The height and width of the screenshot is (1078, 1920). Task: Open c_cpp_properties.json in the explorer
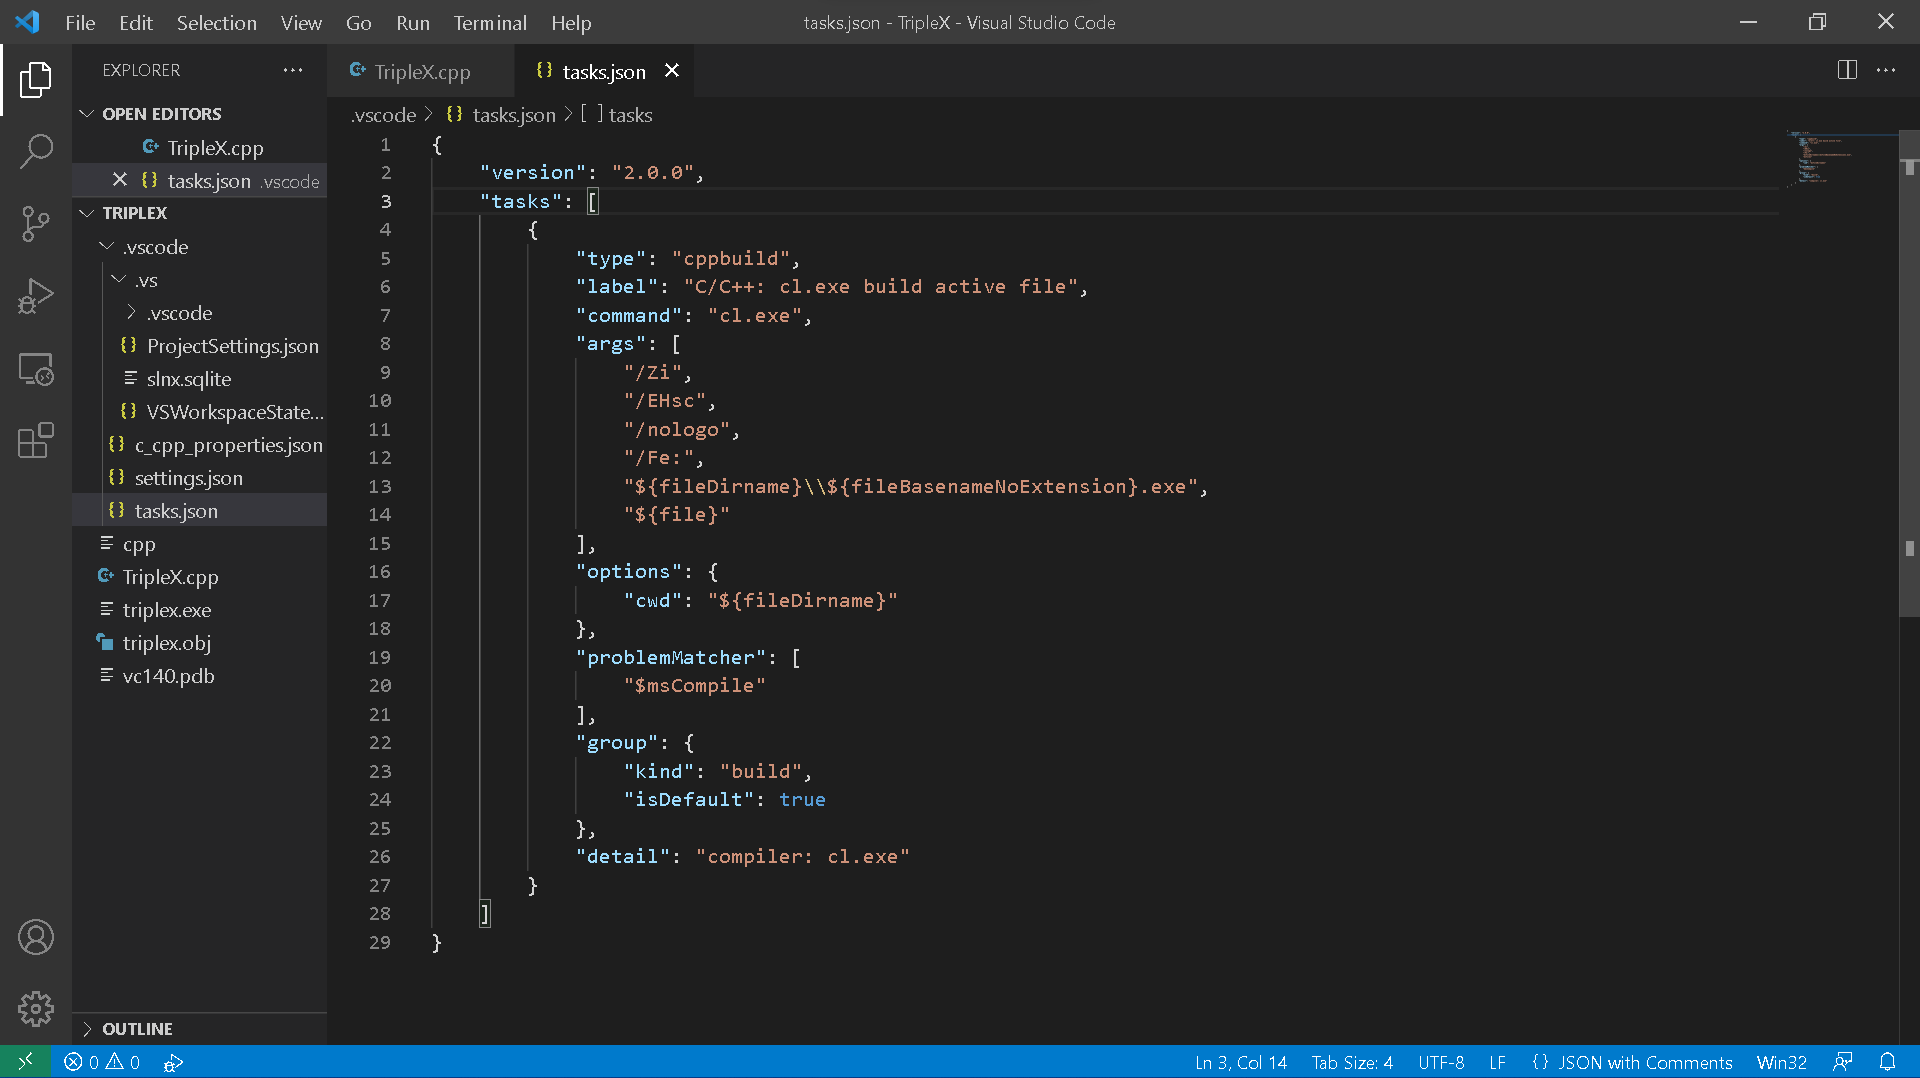pos(228,445)
